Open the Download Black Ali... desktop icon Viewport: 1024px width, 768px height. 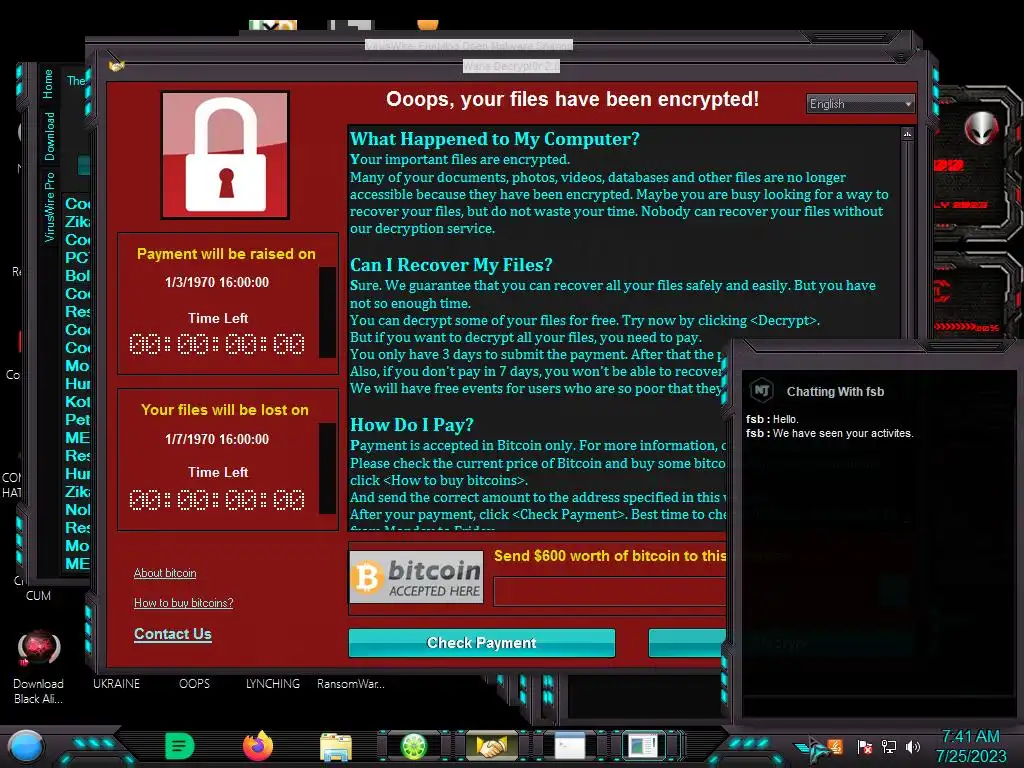(x=39, y=667)
